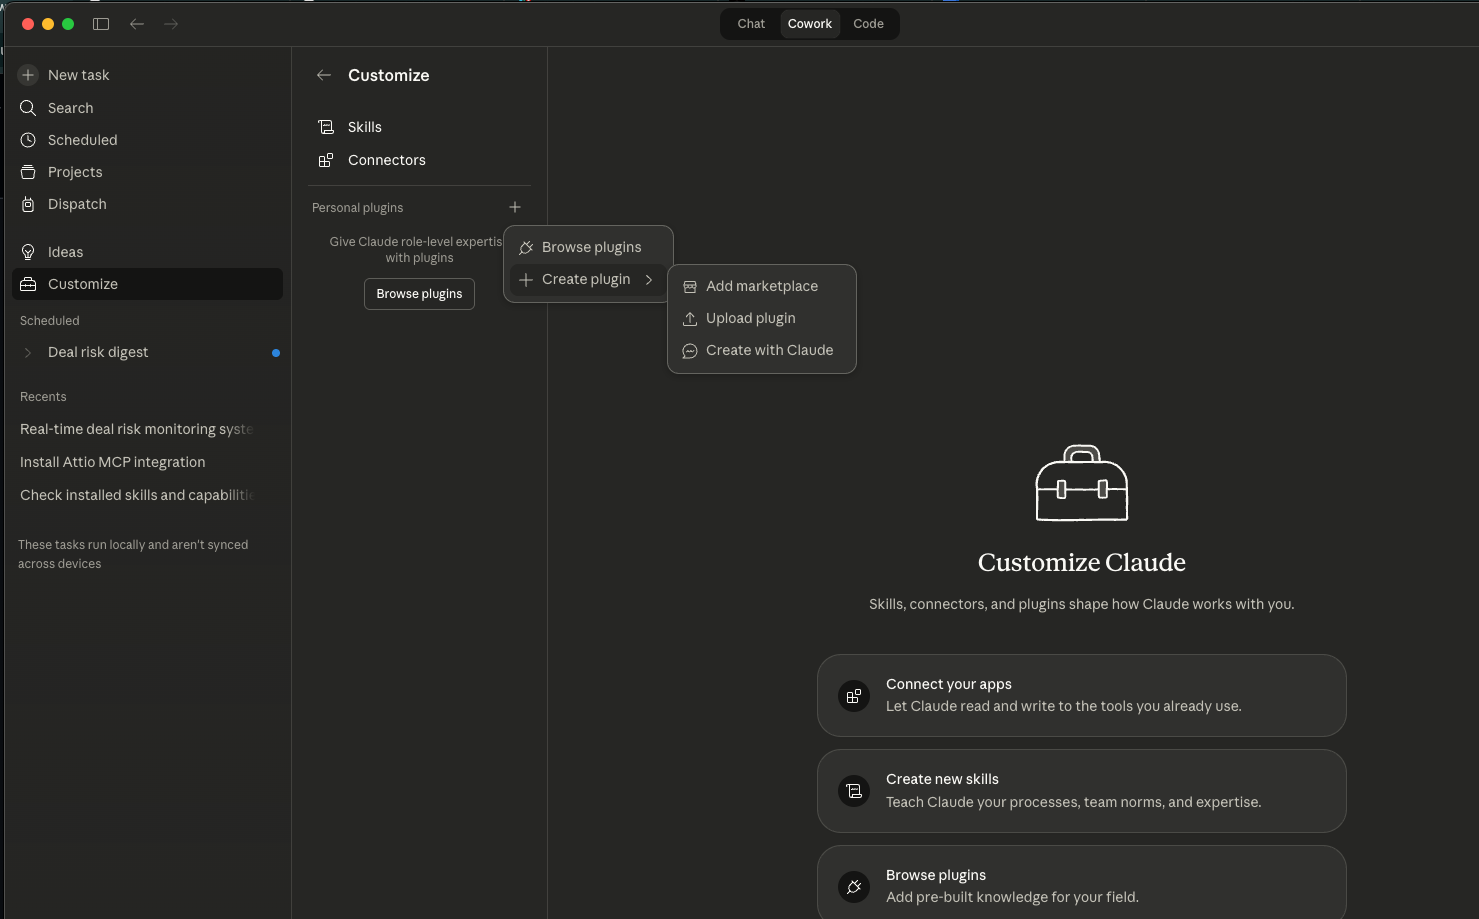
Task: Choose Create with Claude menu option
Action: click(769, 350)
